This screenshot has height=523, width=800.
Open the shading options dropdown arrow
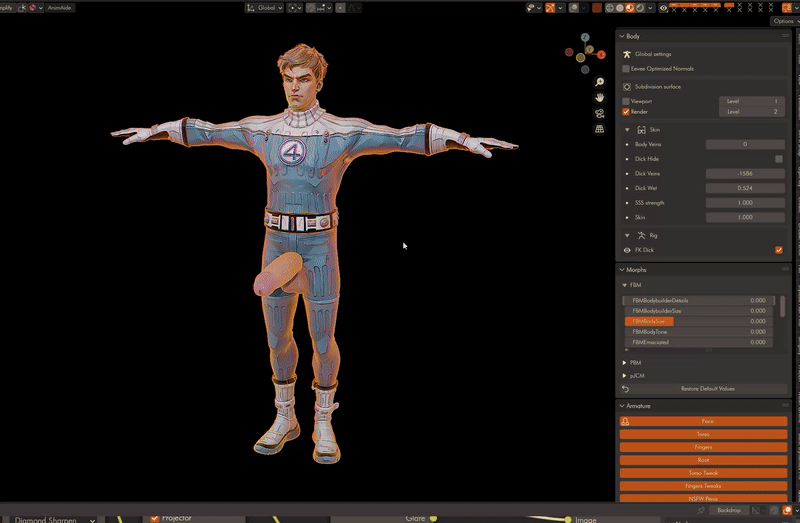tap(650, 8)
